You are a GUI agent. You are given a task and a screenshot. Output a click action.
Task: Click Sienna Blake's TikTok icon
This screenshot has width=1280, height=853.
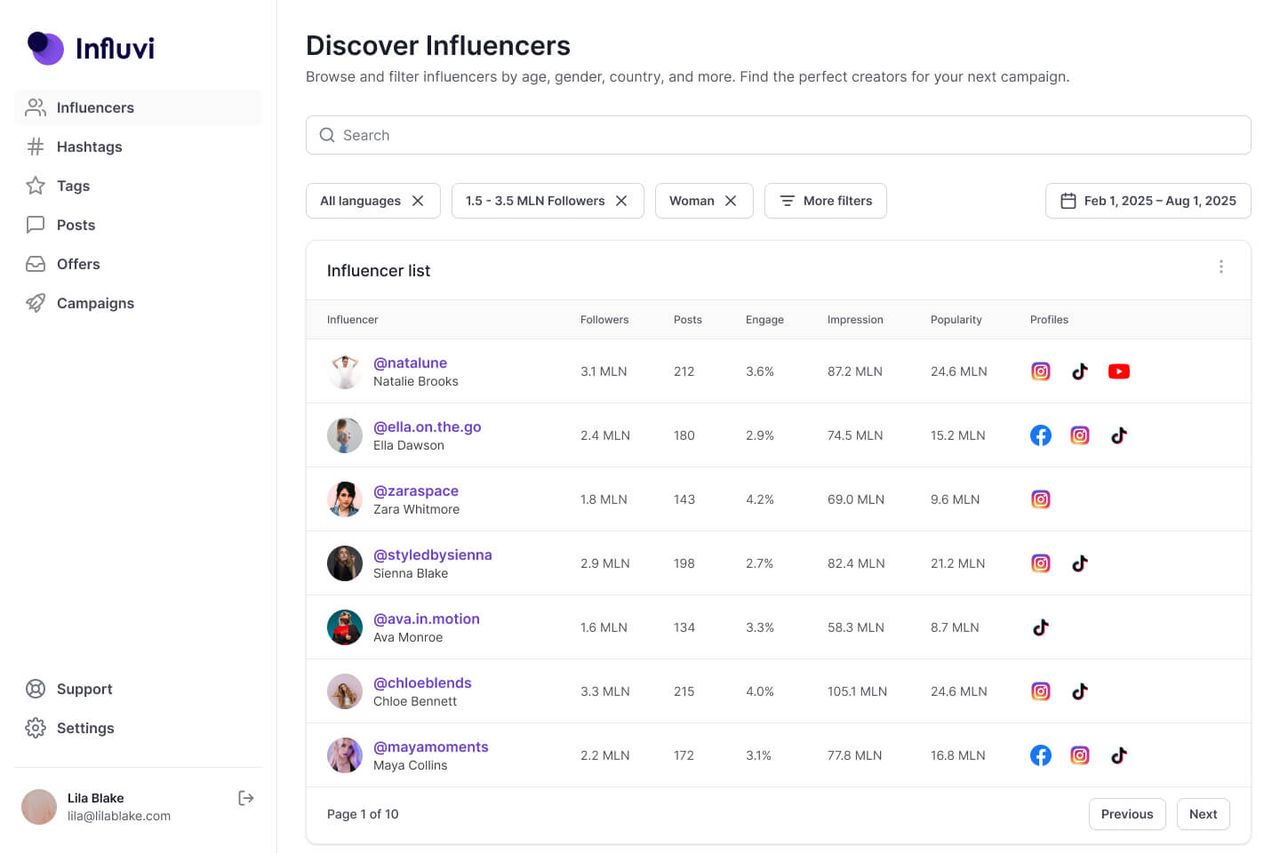click(1080, 563)
